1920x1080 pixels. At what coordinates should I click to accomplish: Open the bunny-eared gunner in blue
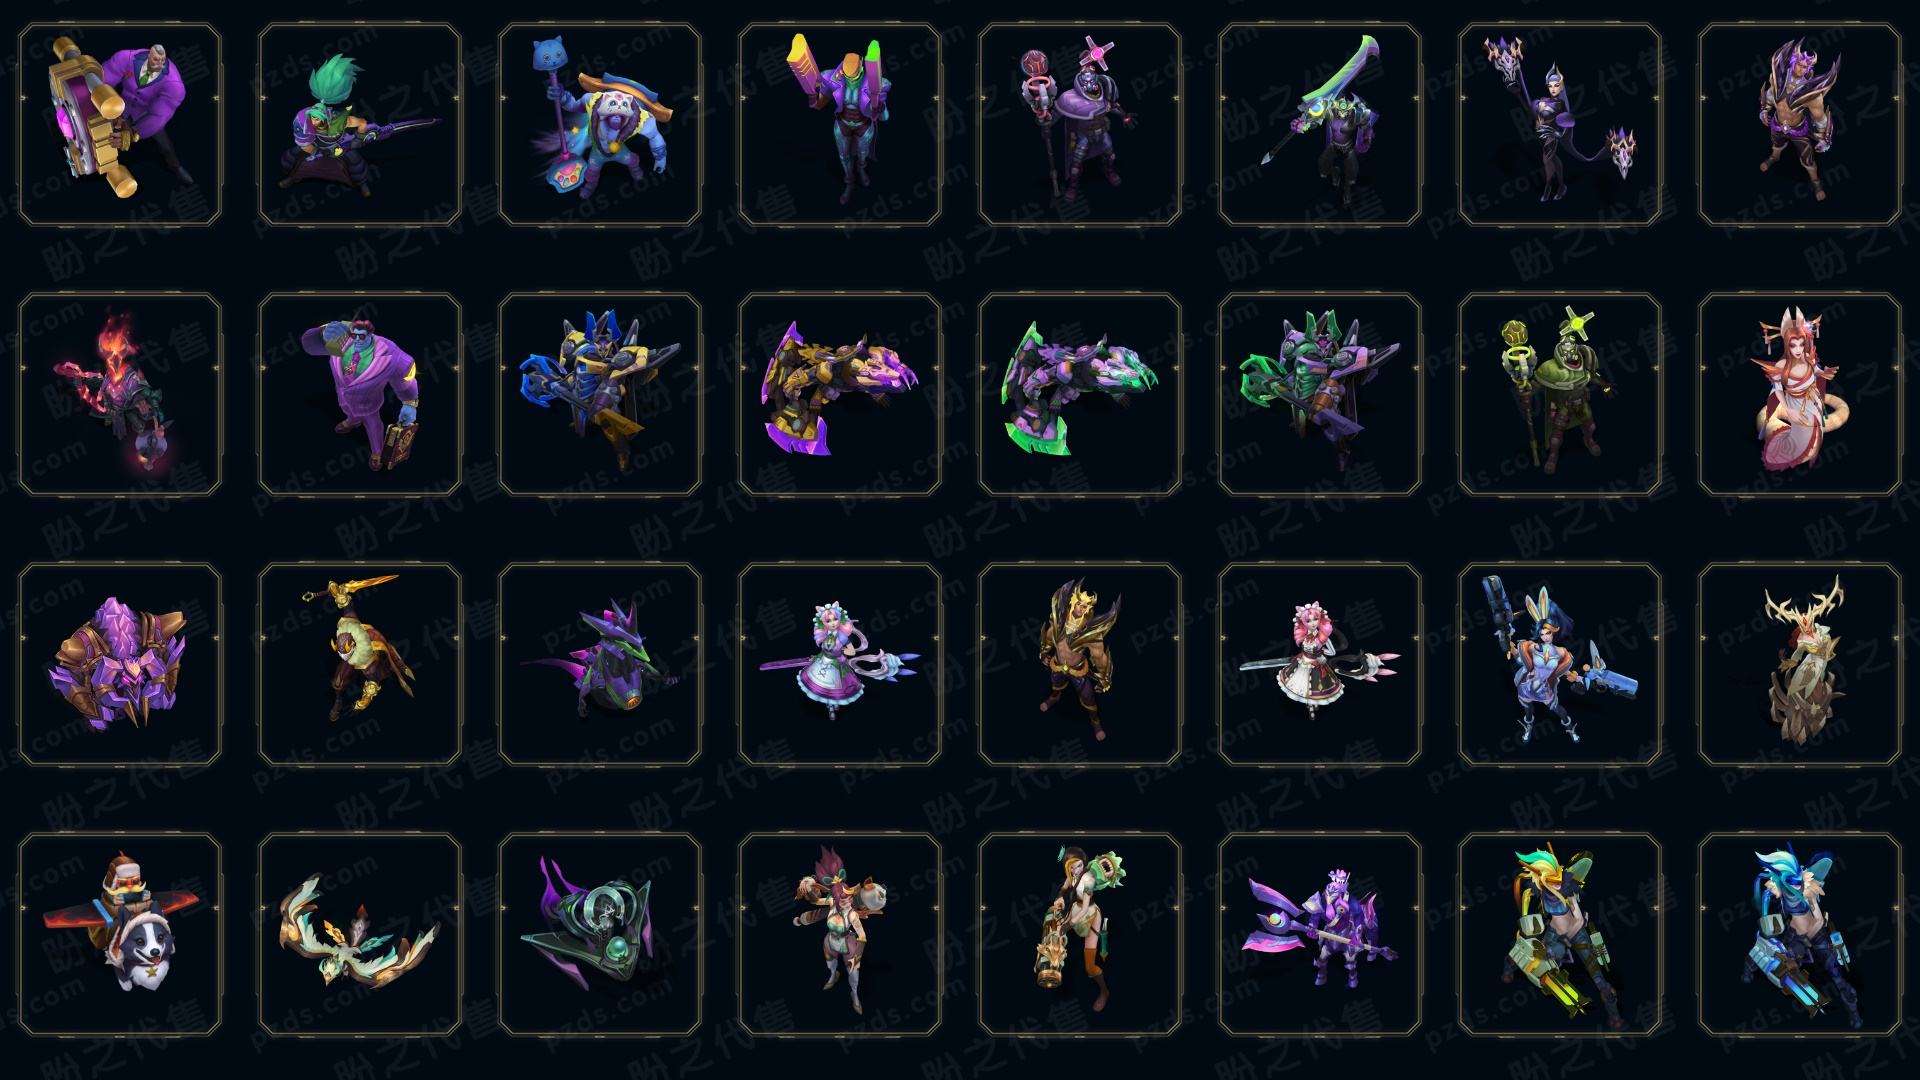pos(1560,664)
